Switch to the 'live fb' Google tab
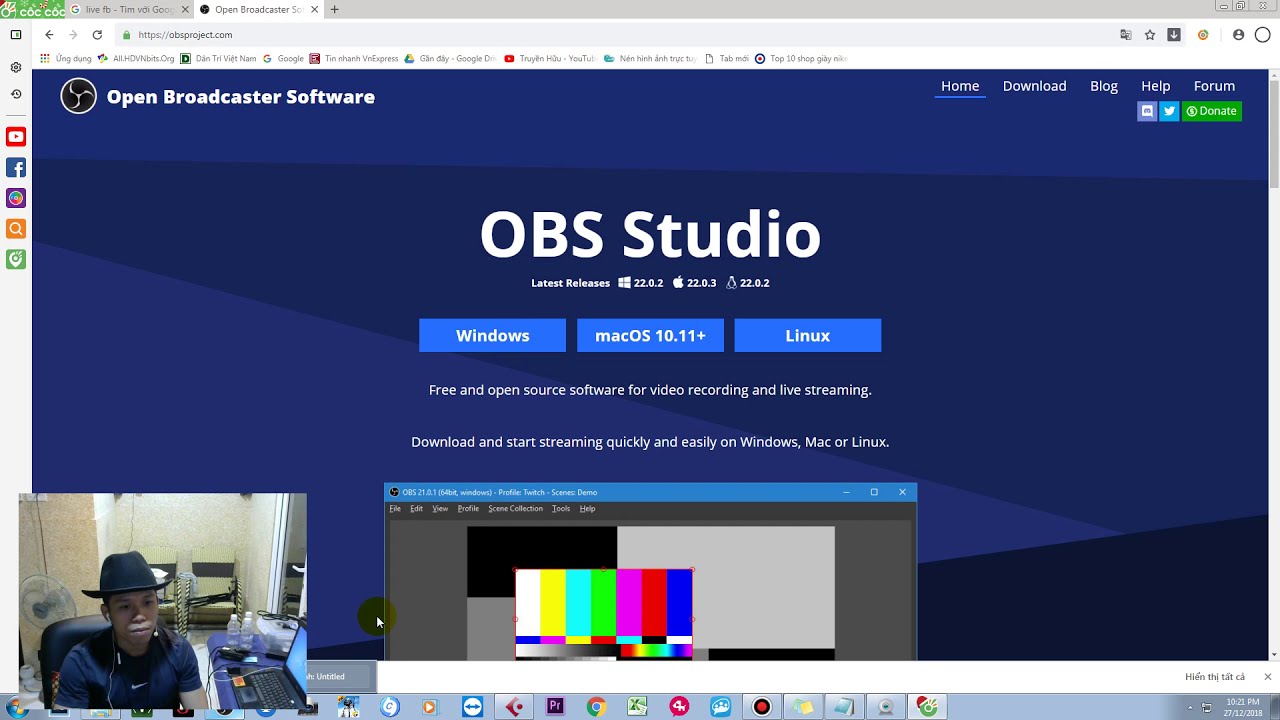 [x=128, y=9]
